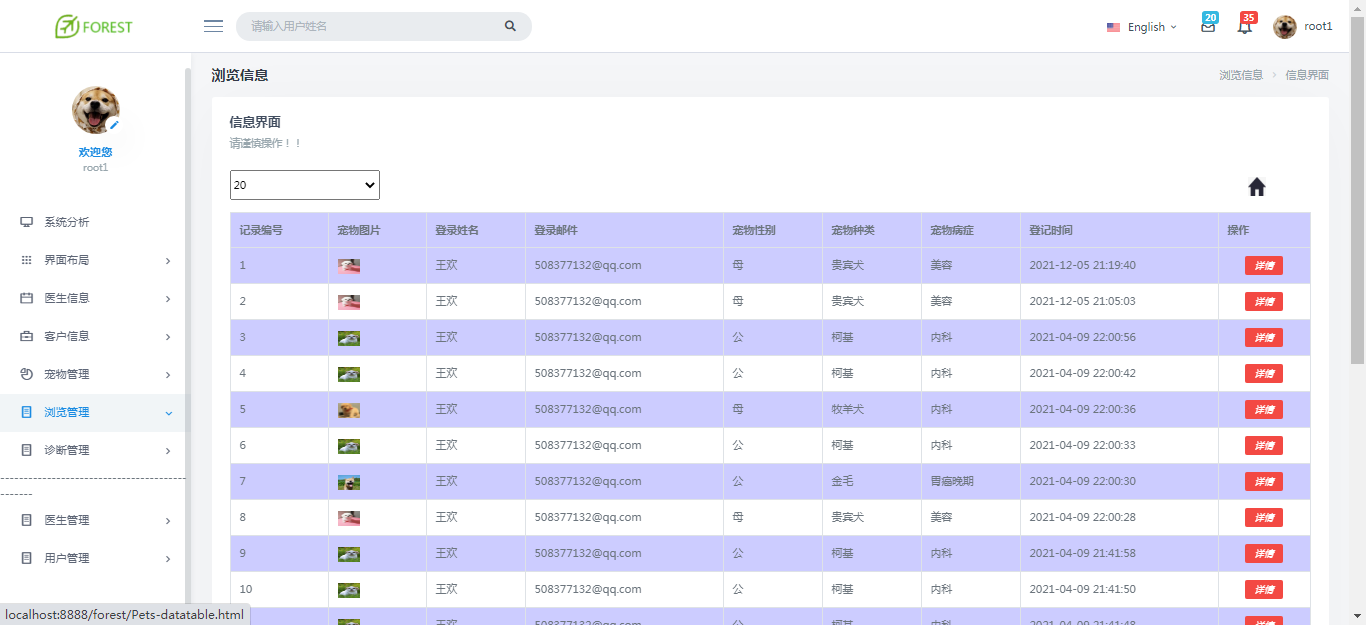Expand the 界面布局 sidebar menu
Screen dimensions: 1366x625
pos(95,260)
